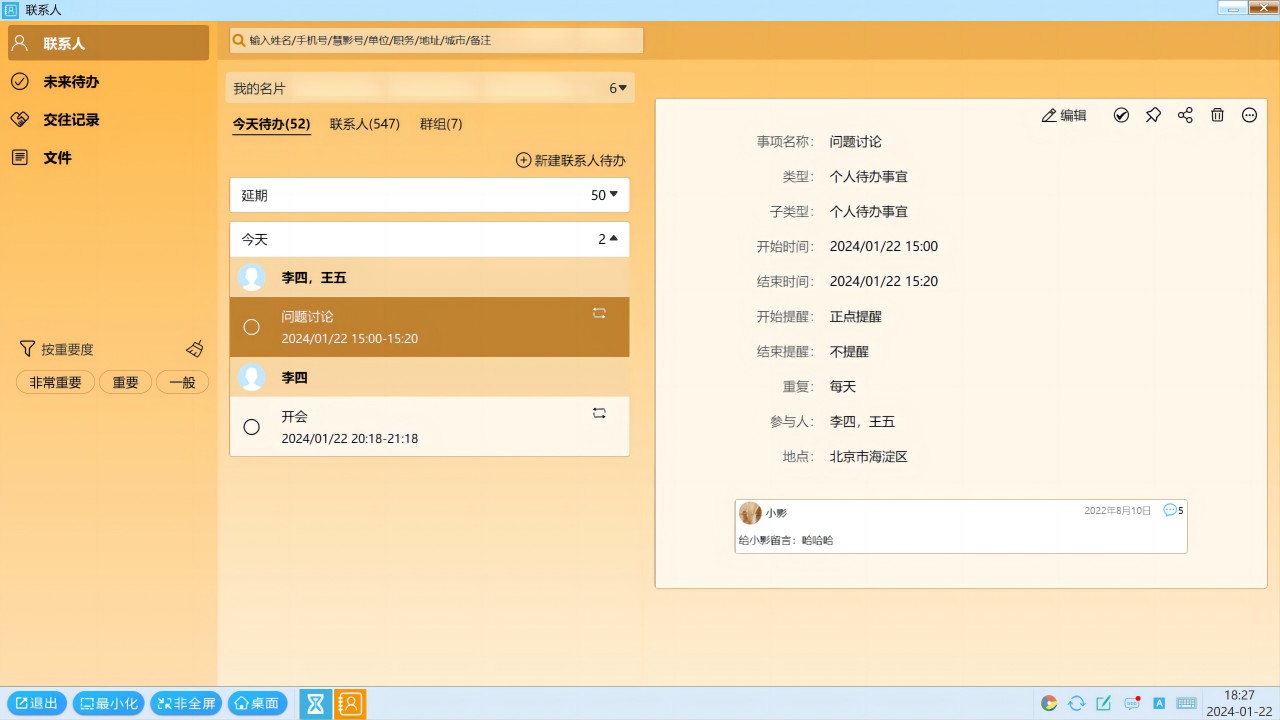Open the more options ellipsis icon
This screenshot has width=1280, height=720.
click(x=1249, y=115)
